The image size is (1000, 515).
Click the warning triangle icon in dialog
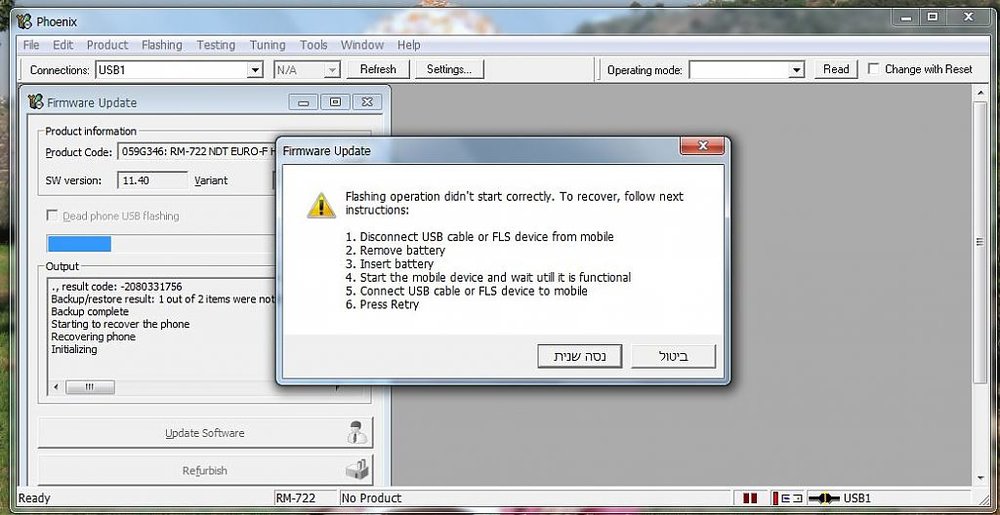[321, 206]
